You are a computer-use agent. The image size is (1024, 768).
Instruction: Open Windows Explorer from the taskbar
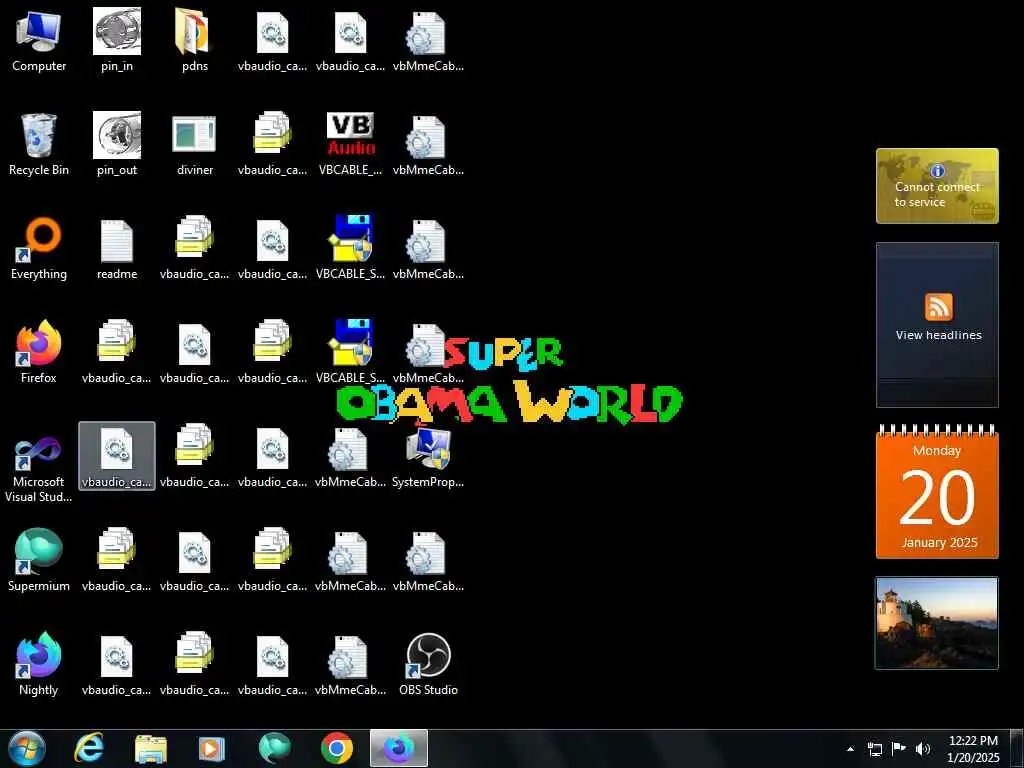[151, 749]
